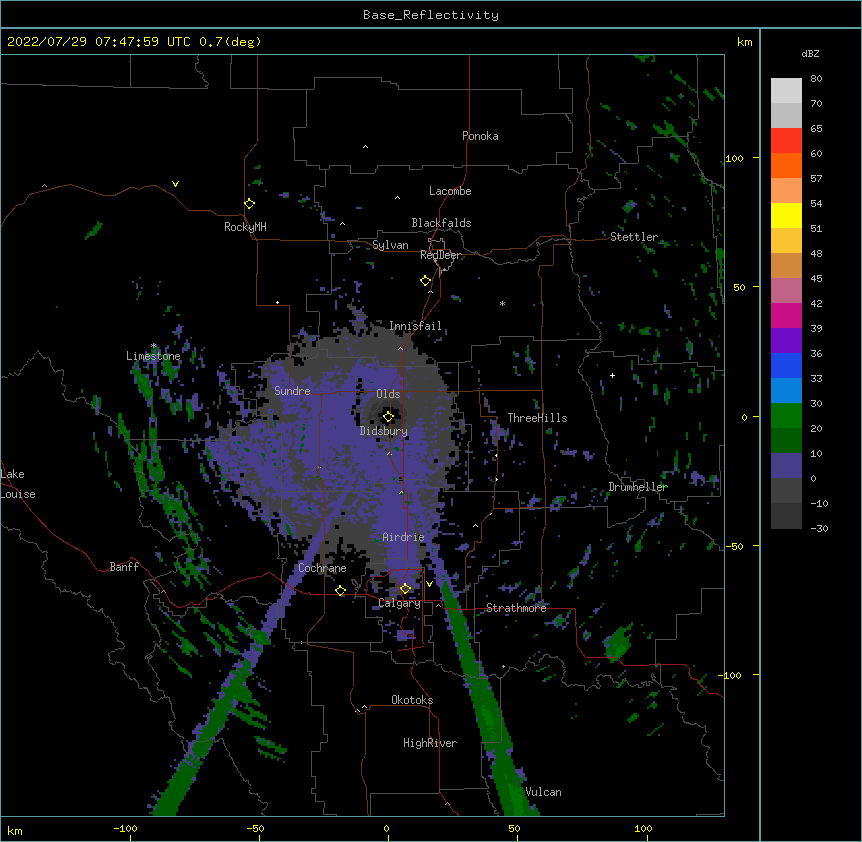Click the light gray top swatch of legend
The width and height of the screenshot is (862, 842).
point(786,91)
